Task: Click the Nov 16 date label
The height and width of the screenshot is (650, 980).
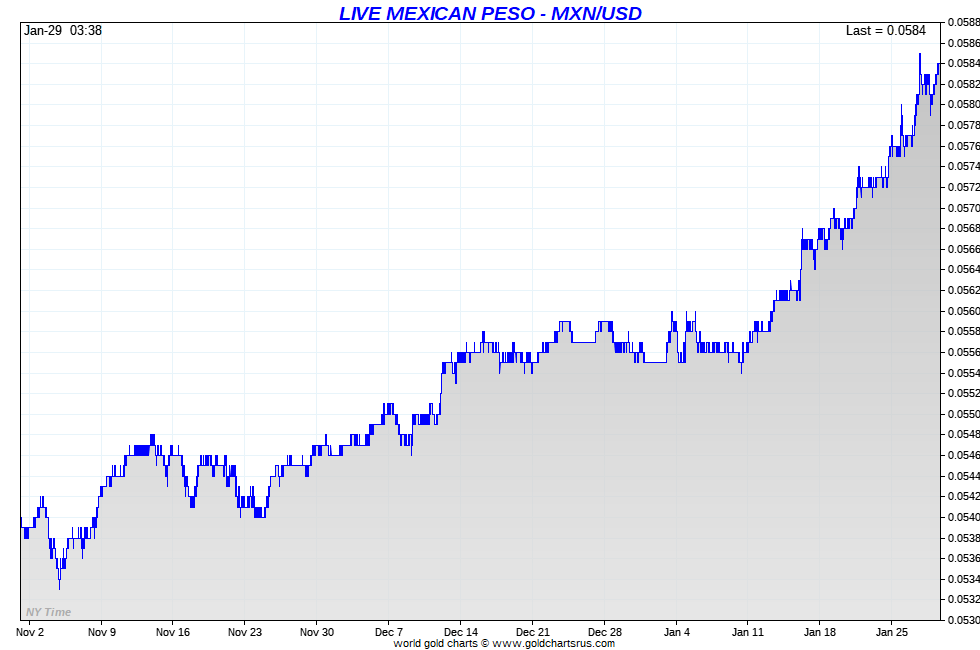Action: tap(173, 632)
